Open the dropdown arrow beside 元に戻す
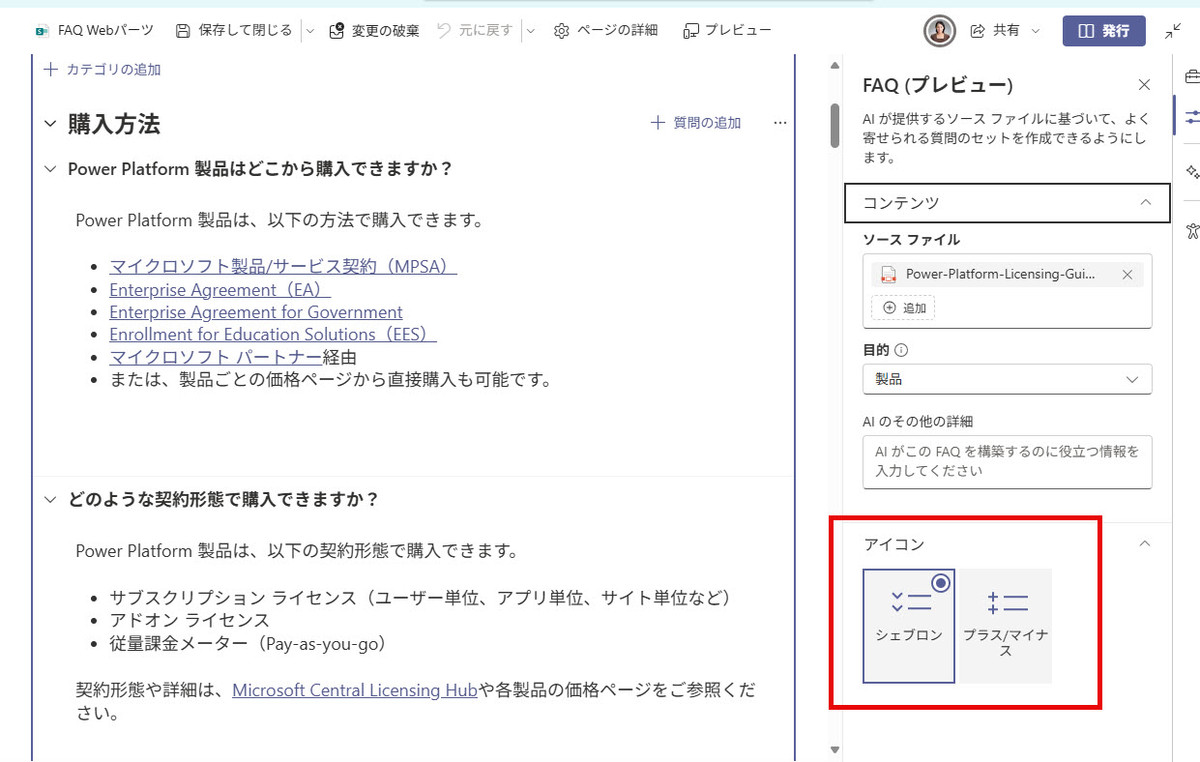The image size is (1200, 762). tap(530, 31)
